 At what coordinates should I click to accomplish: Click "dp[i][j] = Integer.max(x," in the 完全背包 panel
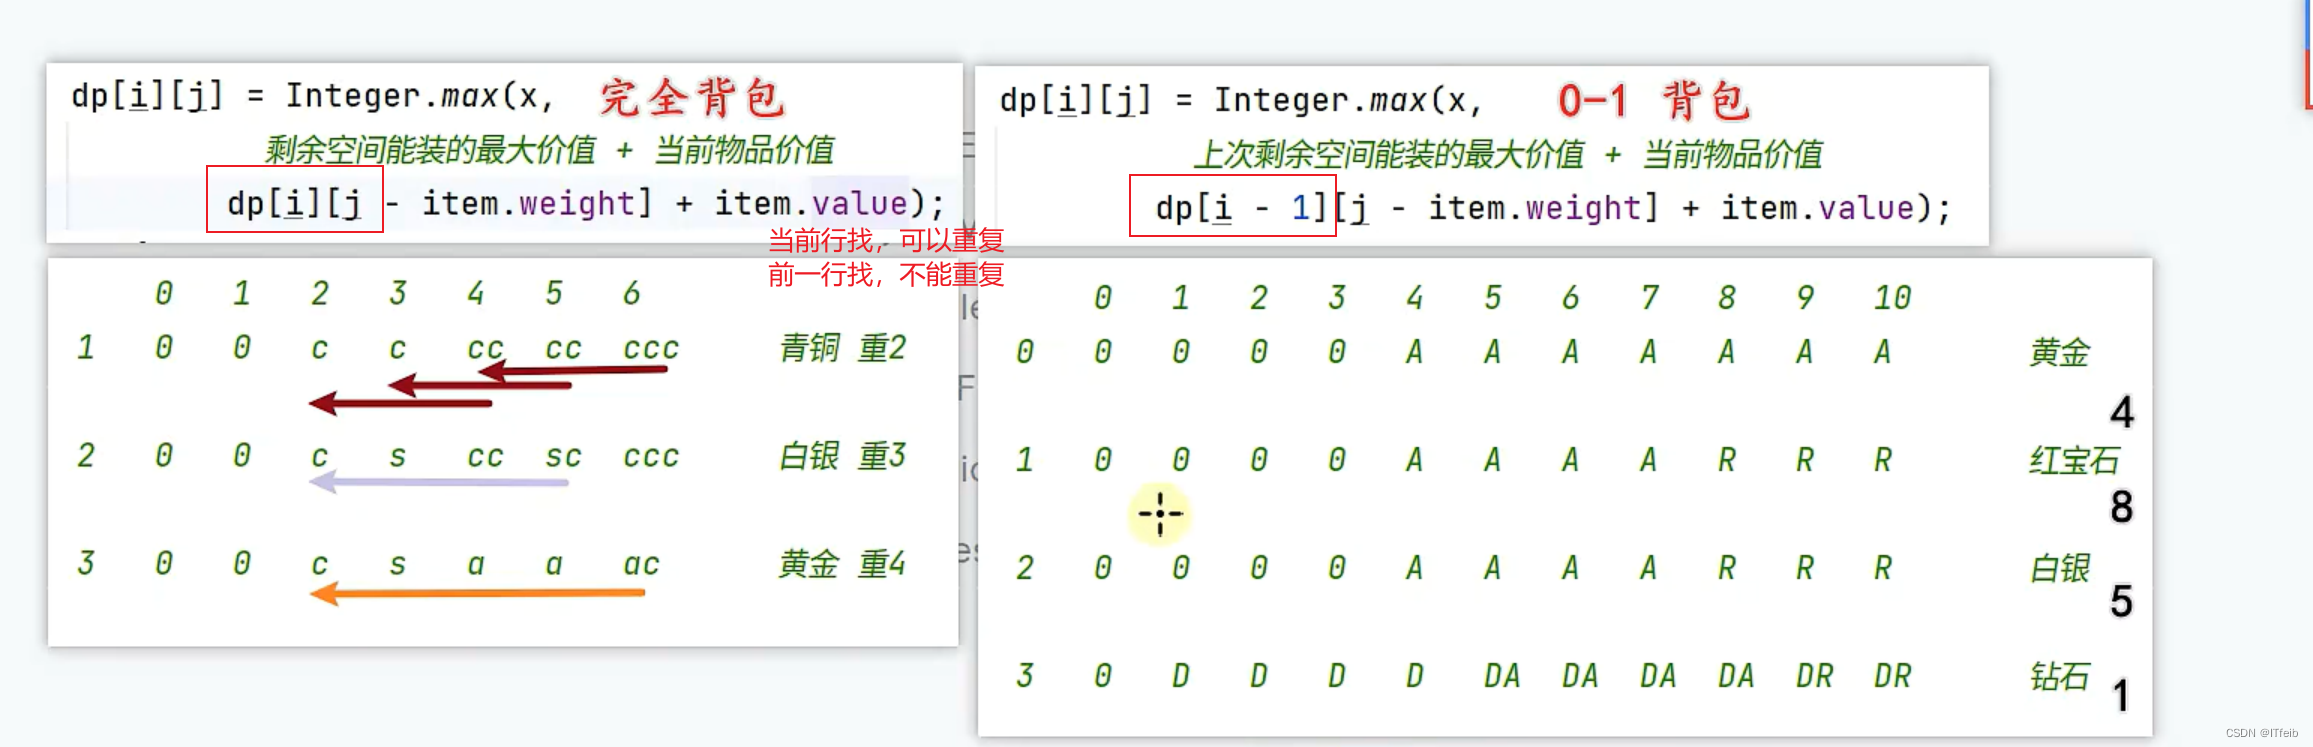point(312,96)
